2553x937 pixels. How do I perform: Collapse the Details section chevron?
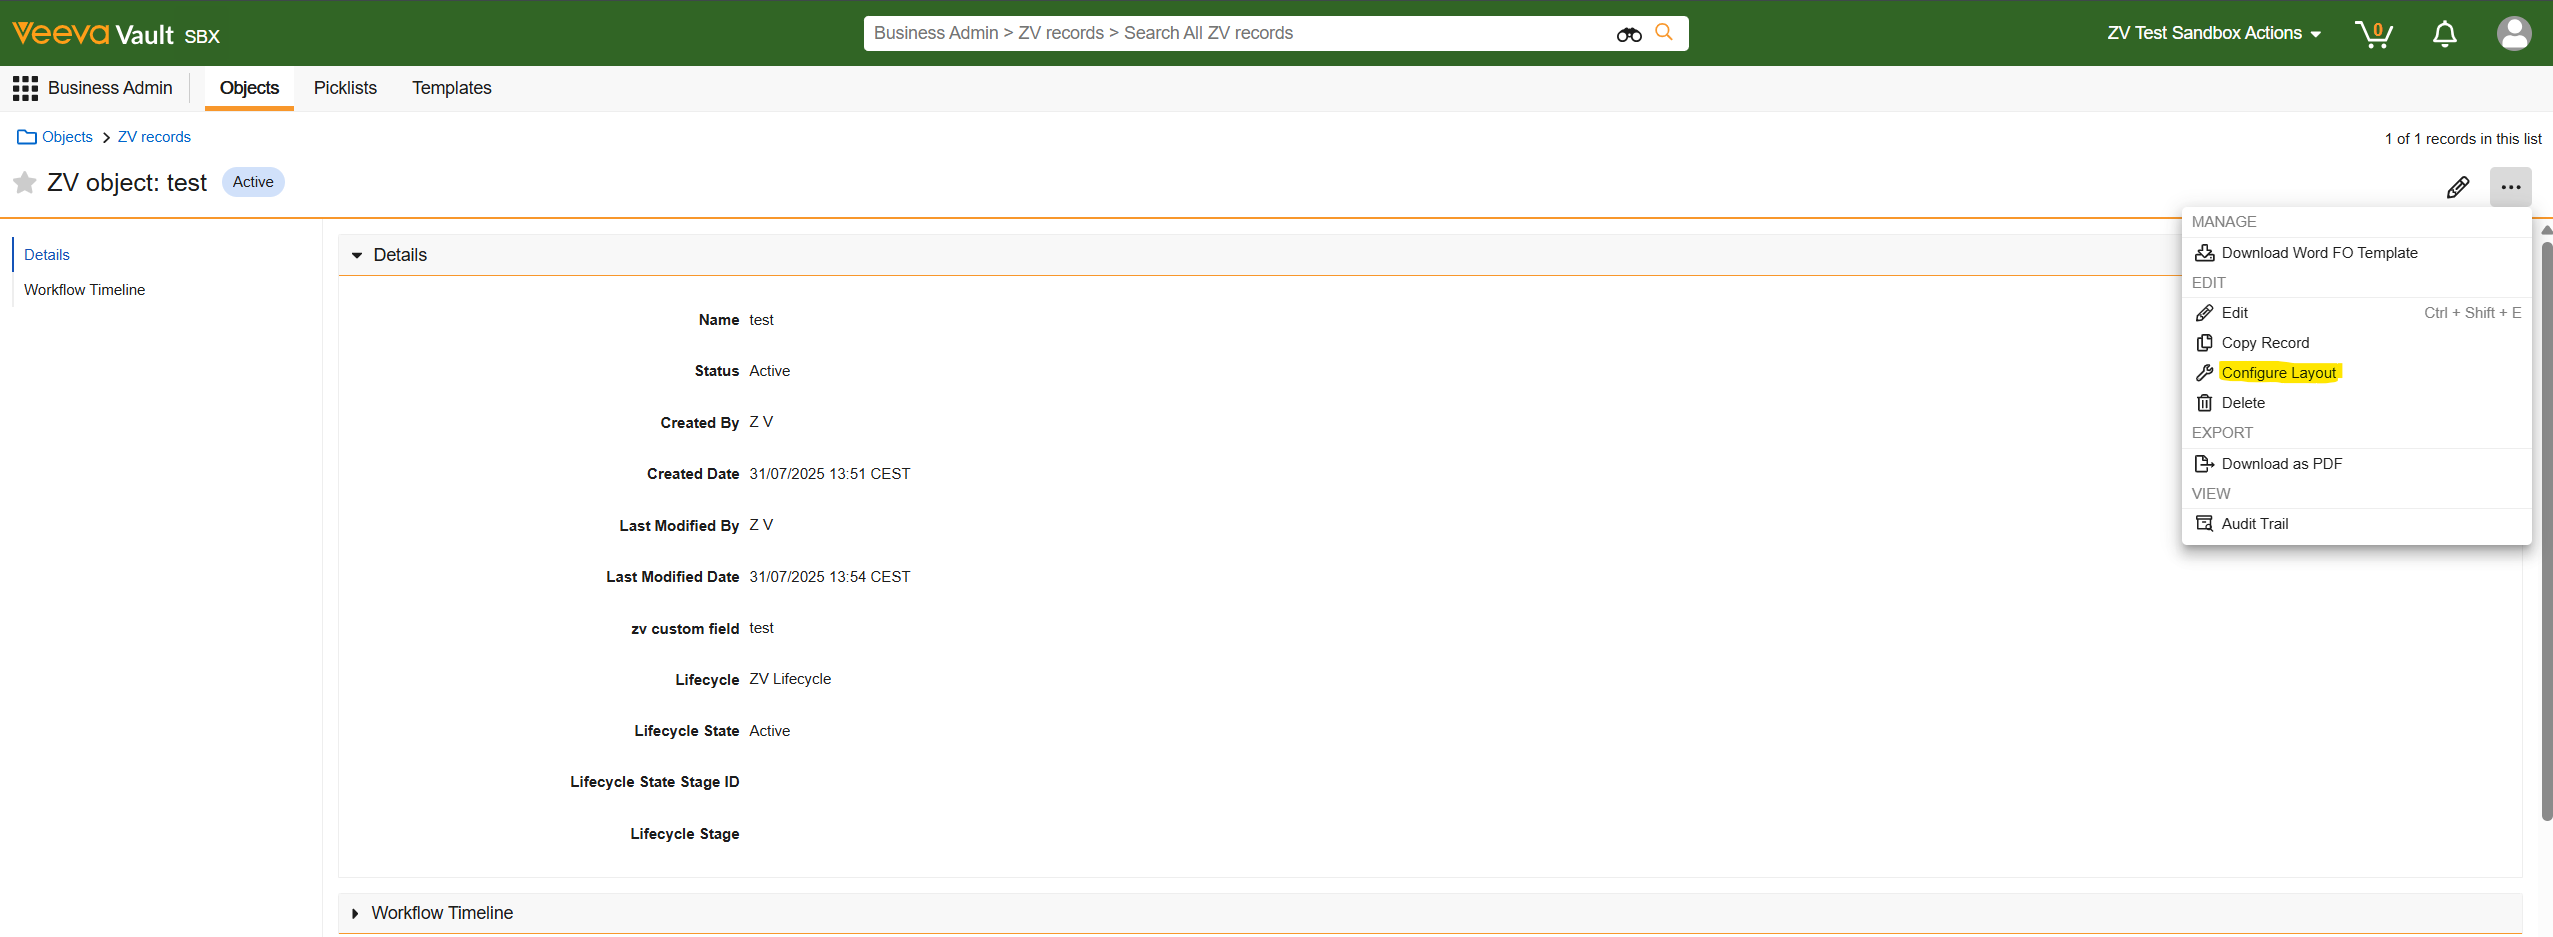357,255
